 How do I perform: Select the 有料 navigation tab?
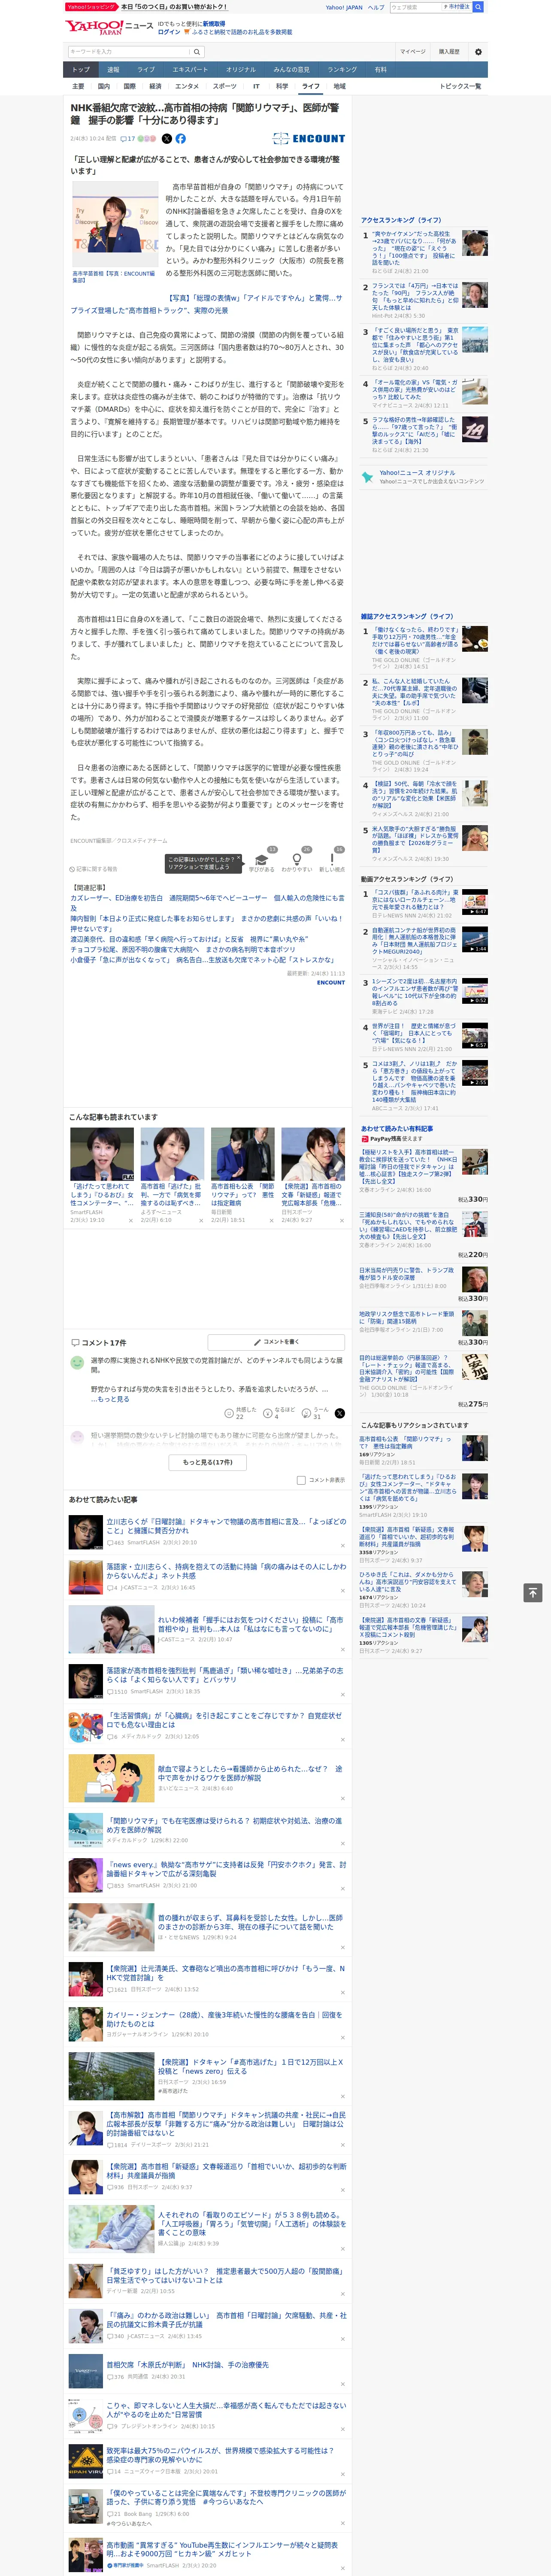(x=380, y=70)
